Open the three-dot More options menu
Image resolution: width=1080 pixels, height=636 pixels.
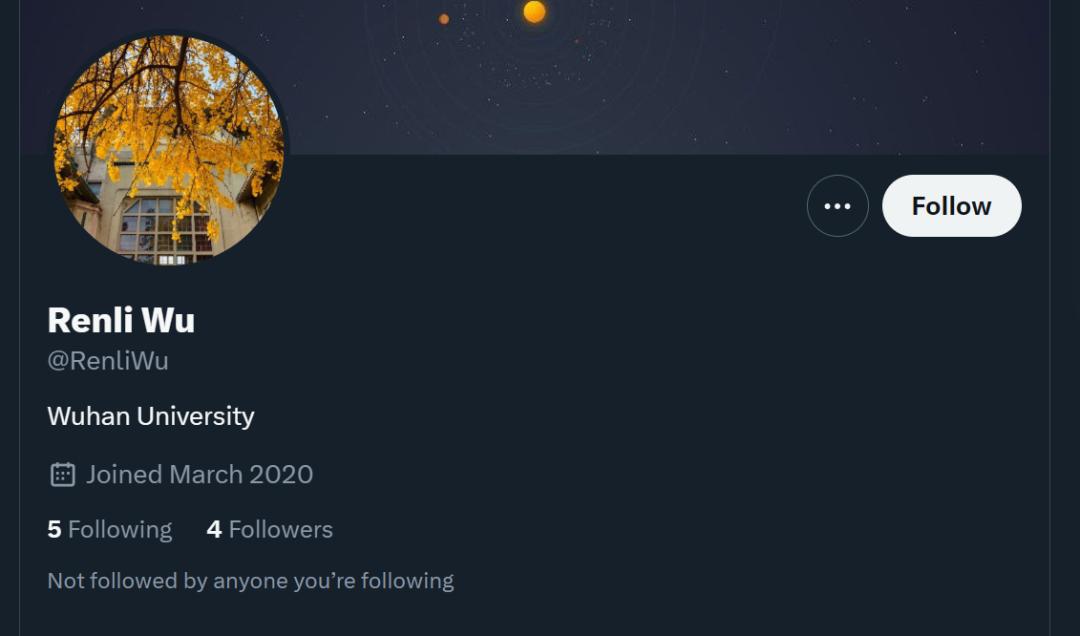click(x=837, y=206)
